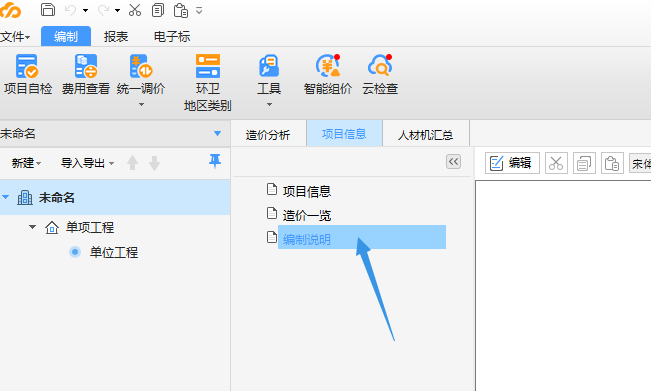Select the 单位工程 tree item
This screenshot has height=391, width=651.
click(114, 252)
